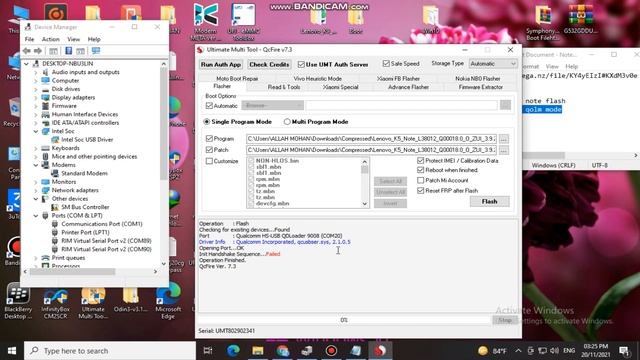This screenshot has width=640, height=360.
Task: Switch to the Xiaomi FB Flasher tab
Action: (x=398, y=78)
